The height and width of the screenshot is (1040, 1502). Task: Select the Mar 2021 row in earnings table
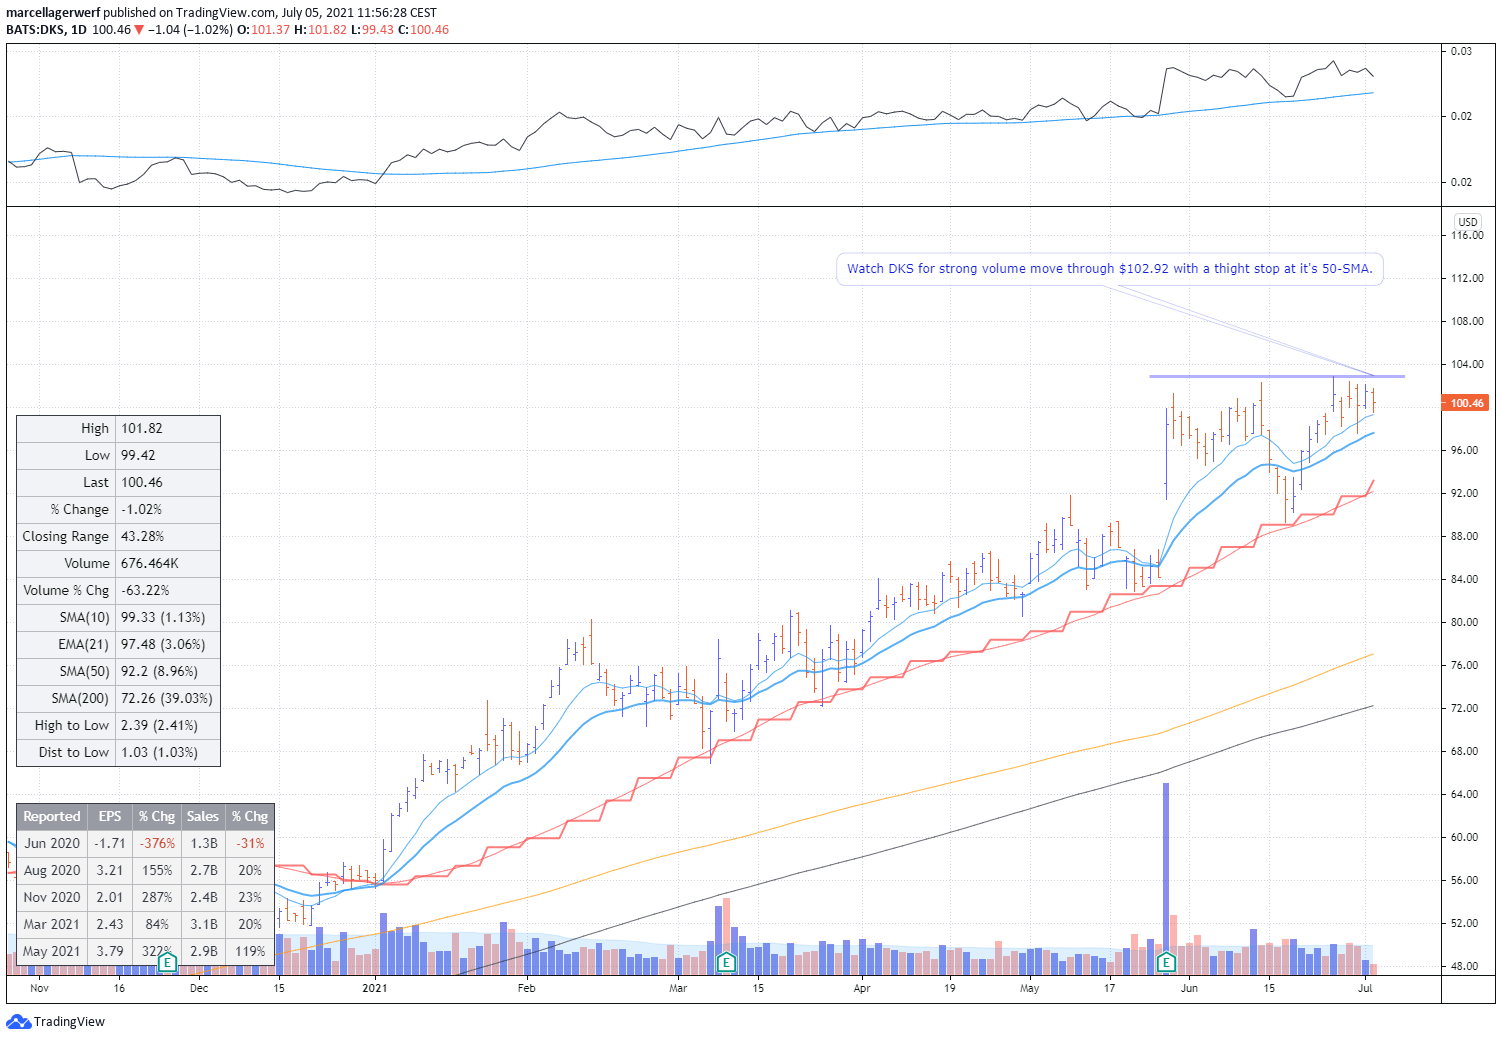pos(145,924)
